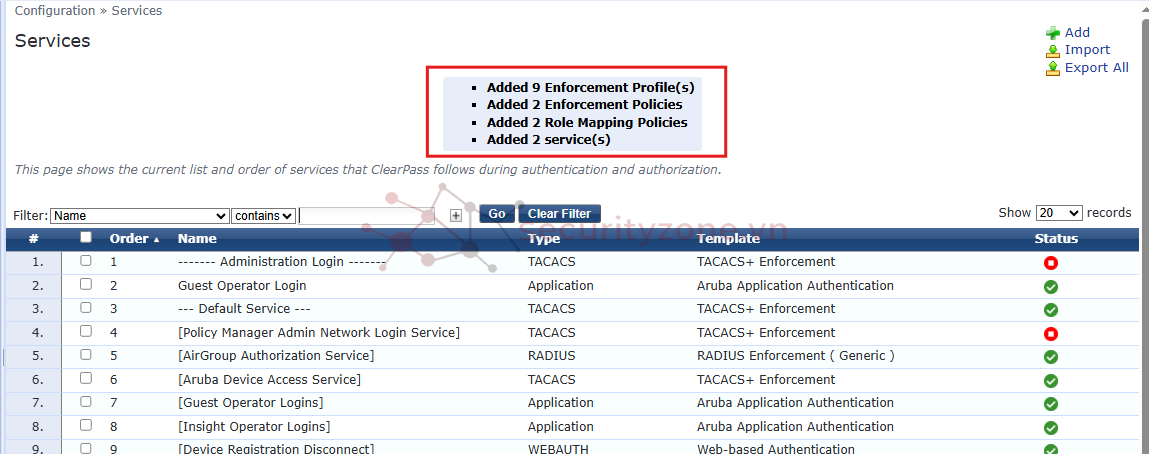The image size is (1149, 454).
Task: Sort table by the Order column header
Action: 133,239
